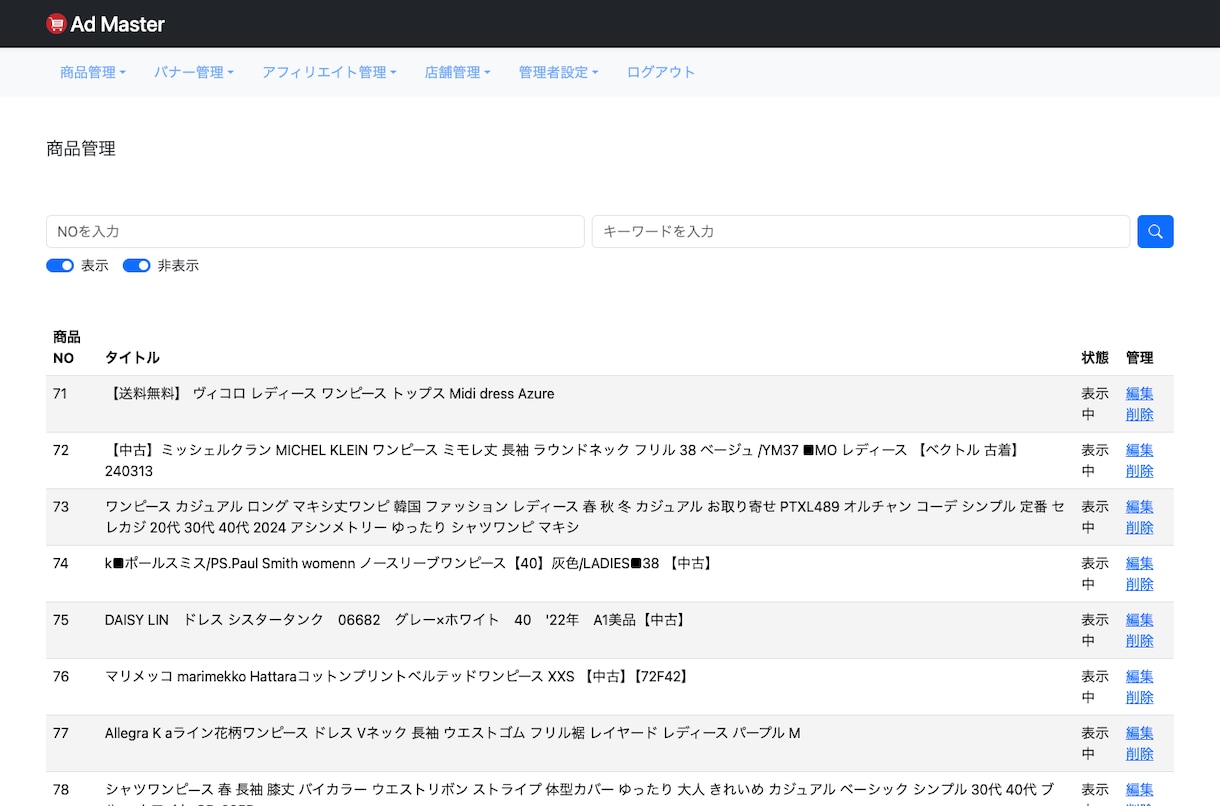Viewport: 1220px width, 806px height.
Task: Click the 商品管理 page heading
Action: (x=81, y=149)
